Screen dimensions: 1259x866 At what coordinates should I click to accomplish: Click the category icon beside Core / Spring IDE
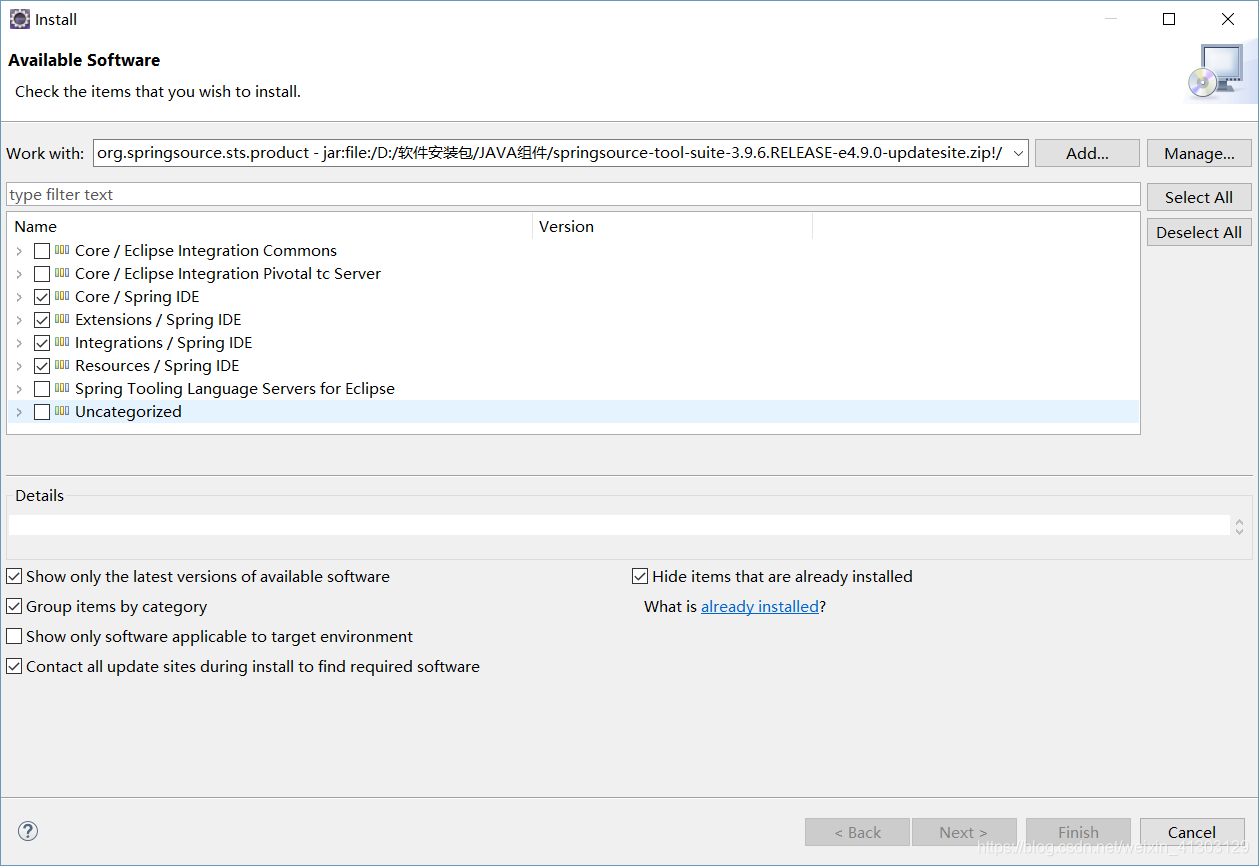[x=61, y=296]
